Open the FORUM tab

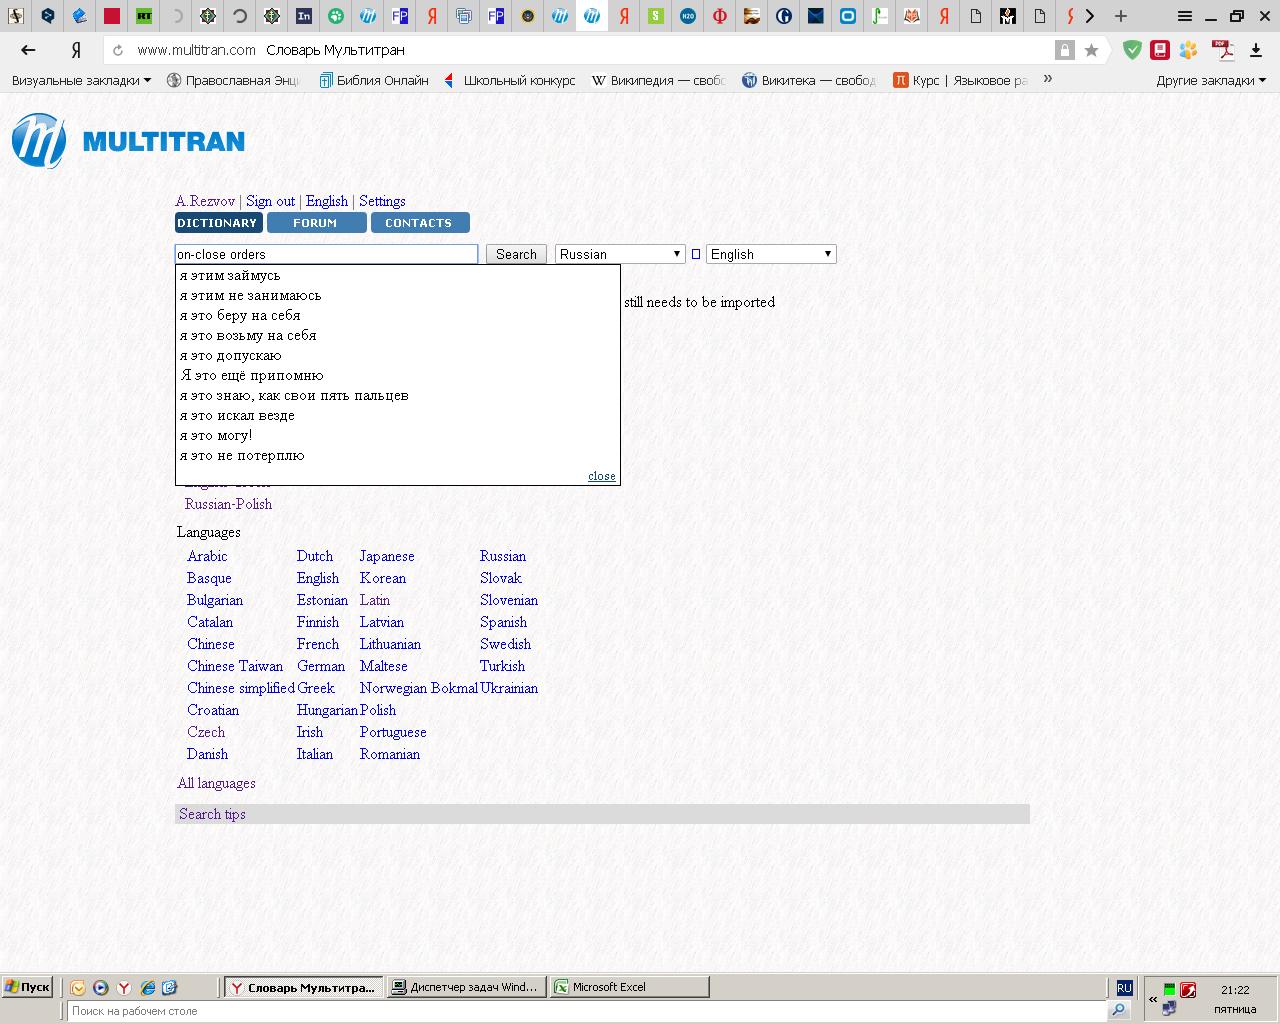pos(315,223)
